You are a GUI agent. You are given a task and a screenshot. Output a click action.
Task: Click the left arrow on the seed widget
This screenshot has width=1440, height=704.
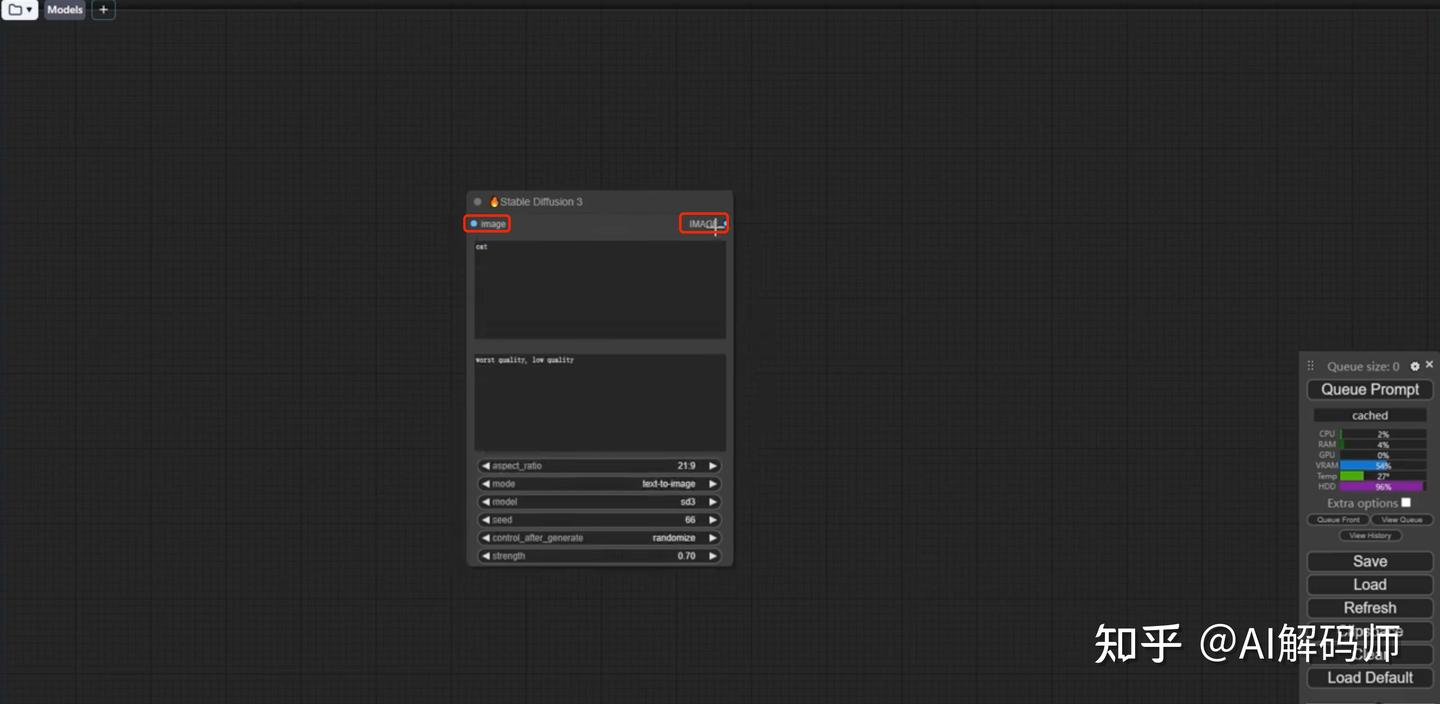[x=484, y=519]
